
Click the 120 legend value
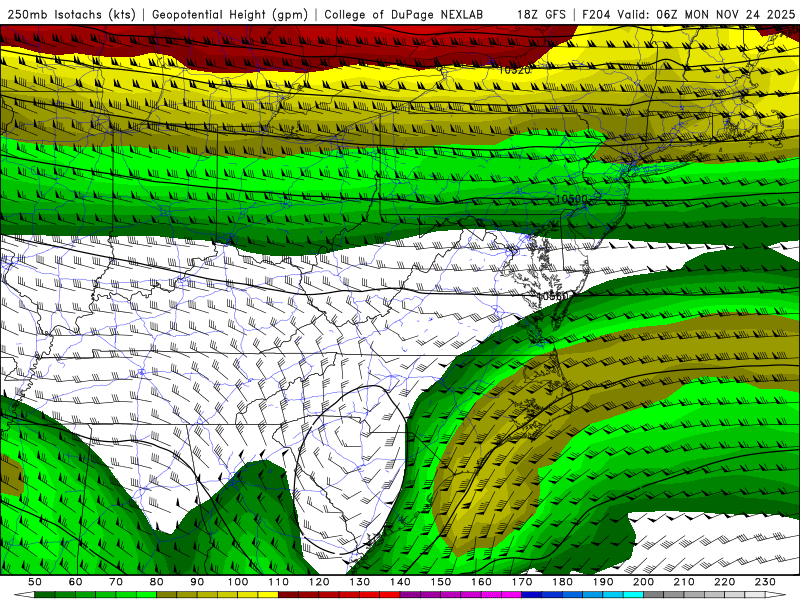pyautogui.click(x=319, y=582)
